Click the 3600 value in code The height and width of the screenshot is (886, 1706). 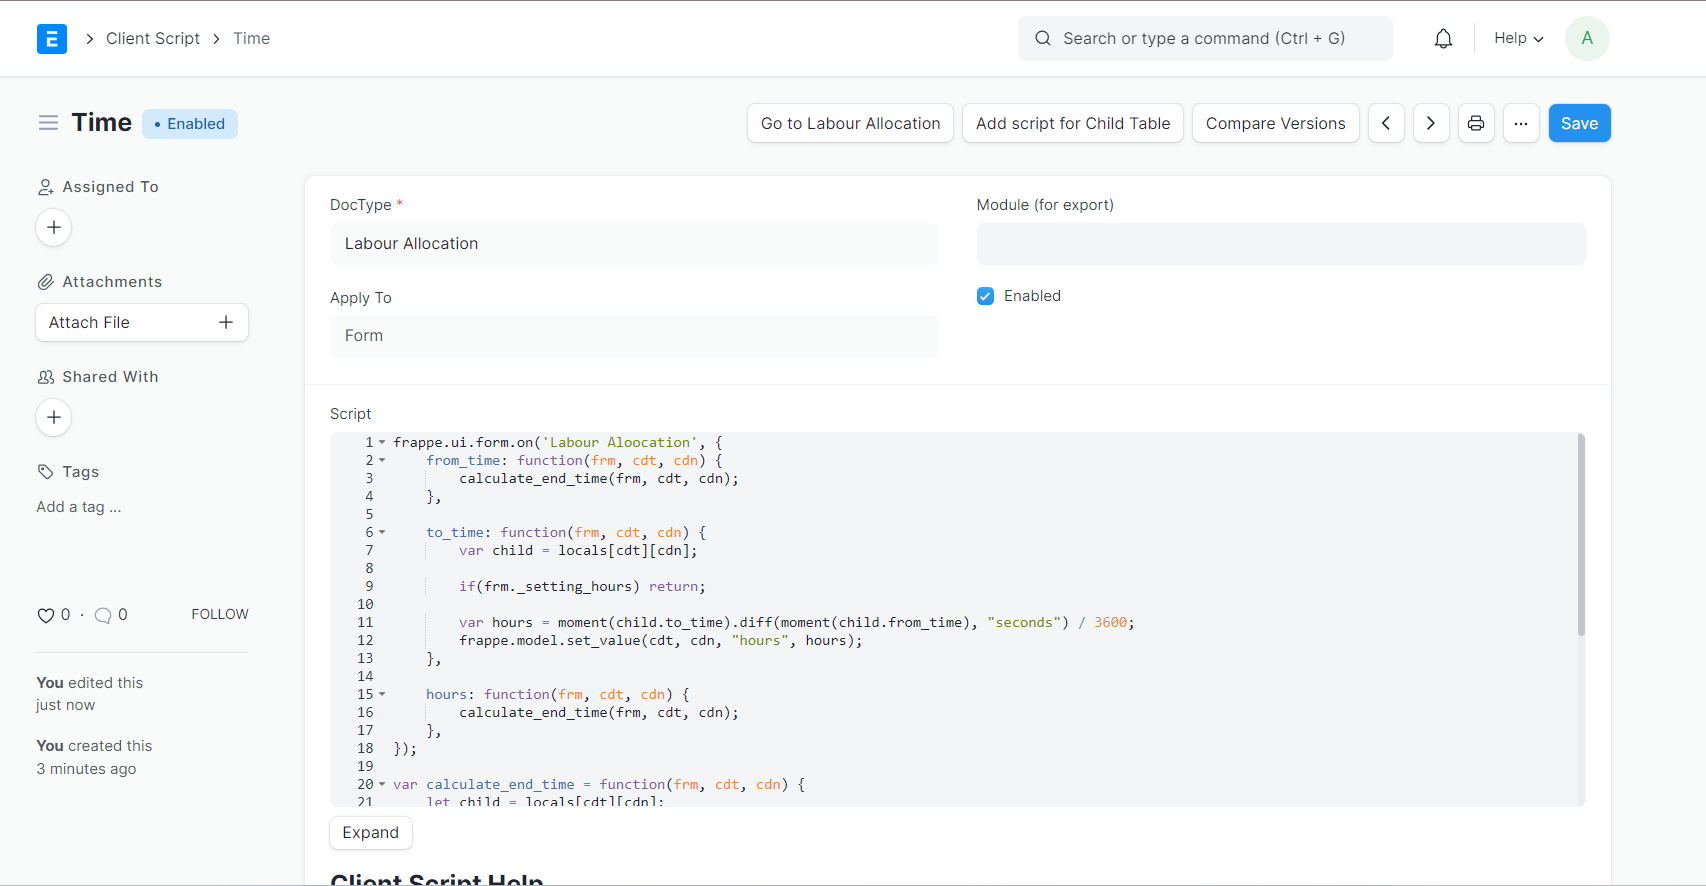(1110, 622)
